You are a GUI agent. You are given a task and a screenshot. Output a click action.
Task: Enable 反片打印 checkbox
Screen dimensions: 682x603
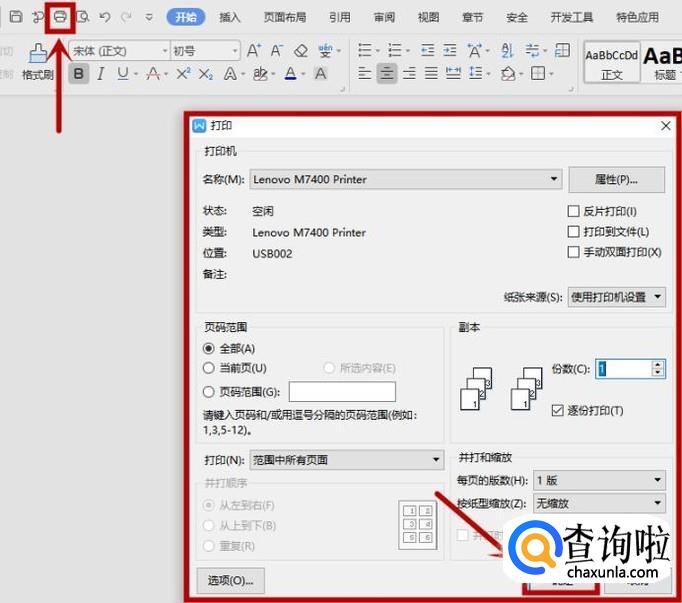tap(574, 211)
